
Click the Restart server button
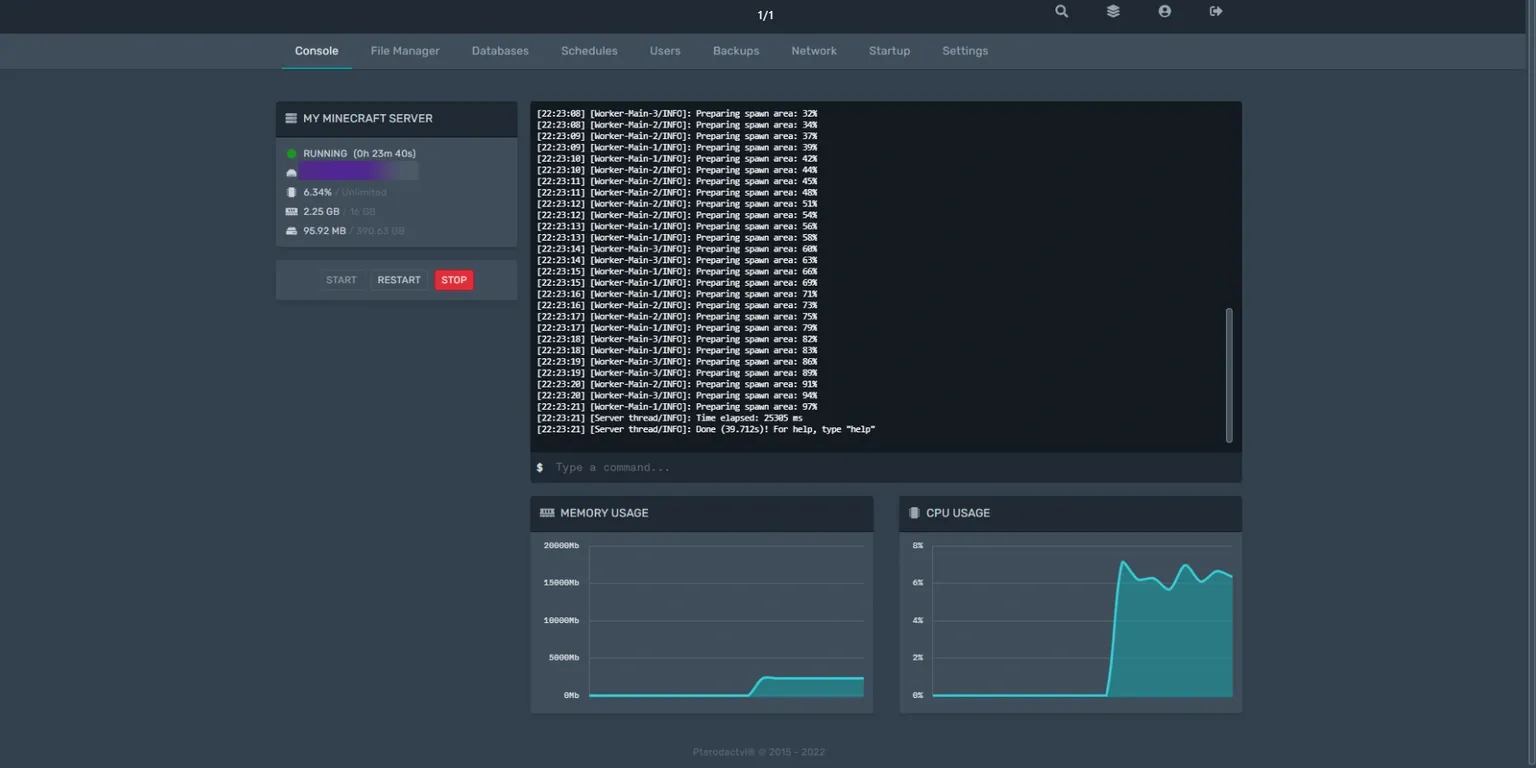pyautogui.click(x=399, y=280)
